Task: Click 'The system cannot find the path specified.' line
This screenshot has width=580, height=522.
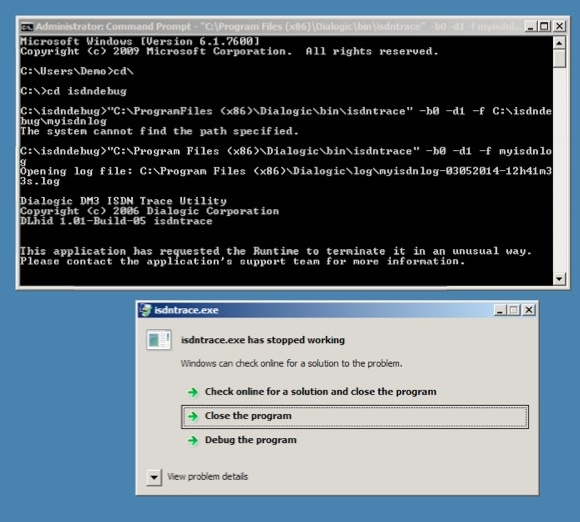Action: pos(159,131)
